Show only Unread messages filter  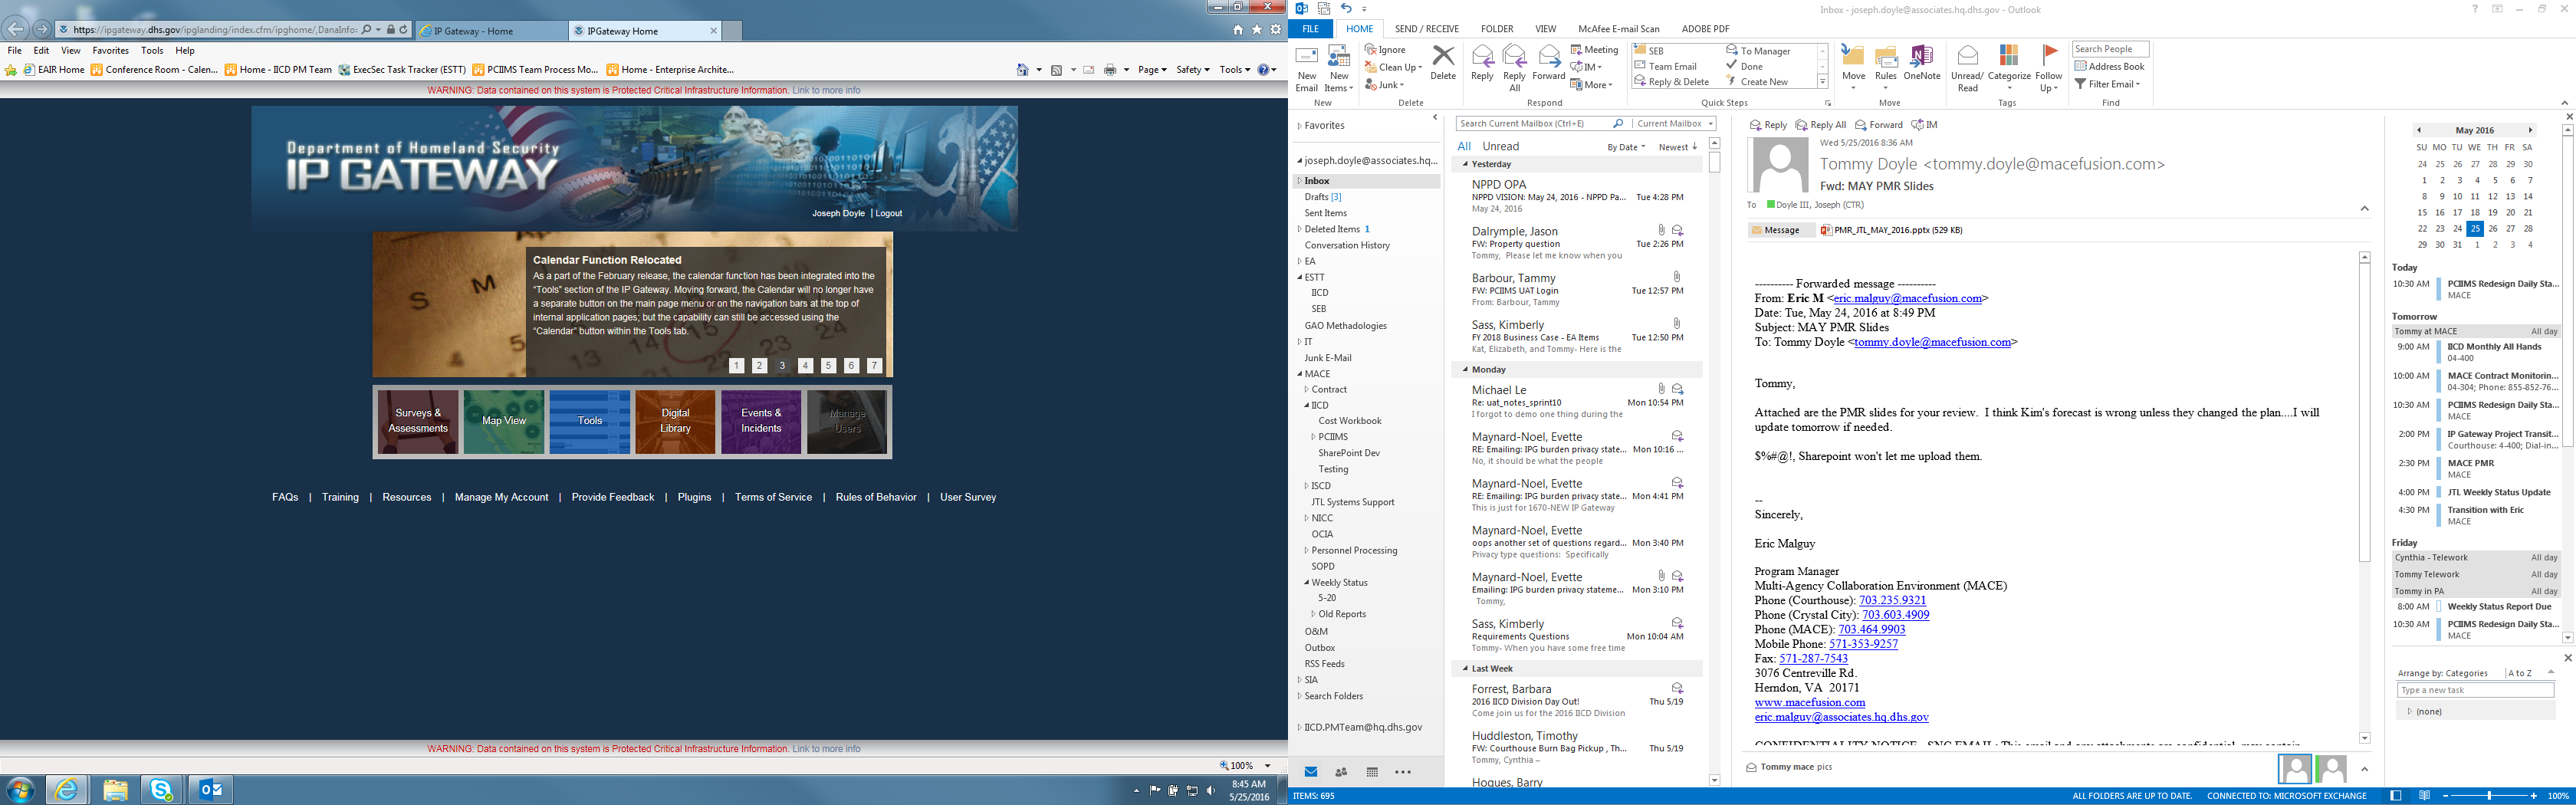[x=1500, y=146]
